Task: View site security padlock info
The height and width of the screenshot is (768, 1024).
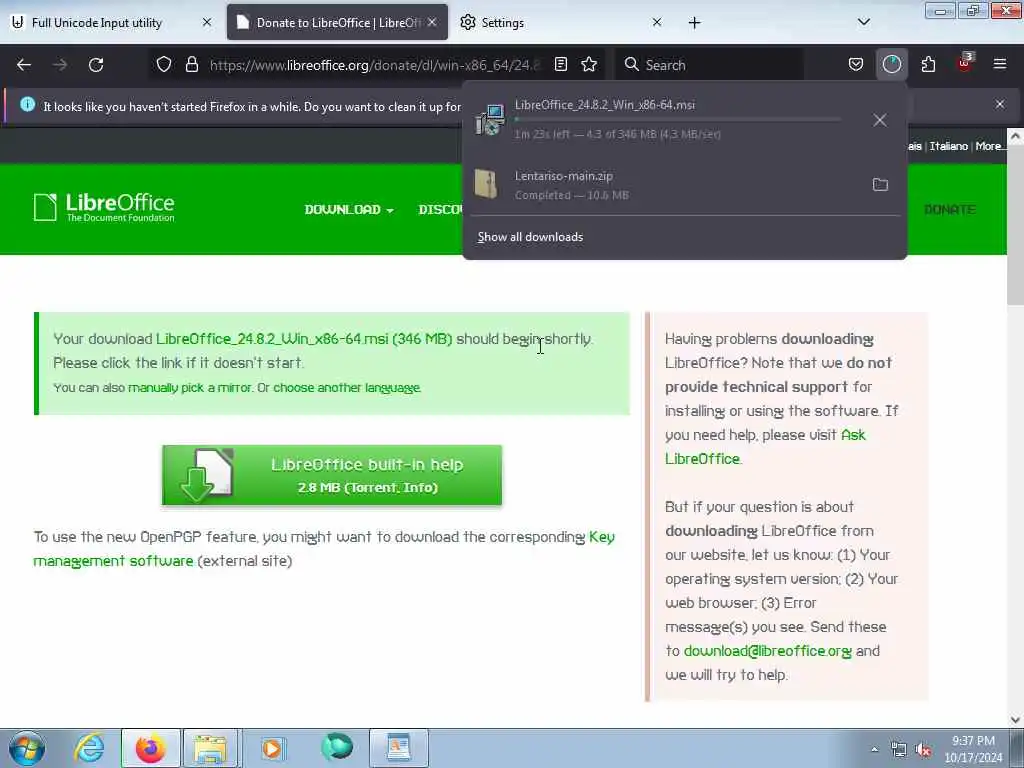Action: click(x=191, y=65)
